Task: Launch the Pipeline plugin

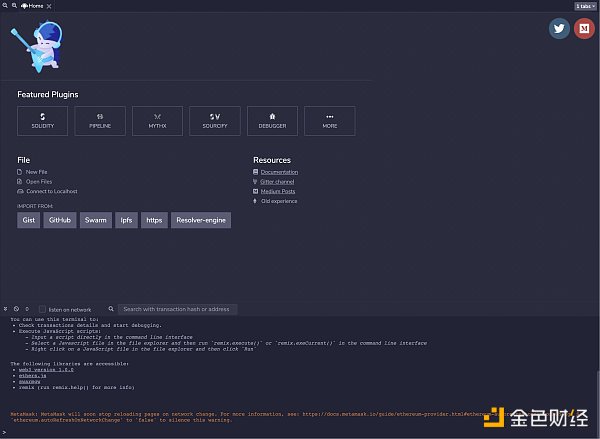Action: click(x=100, y=121)
